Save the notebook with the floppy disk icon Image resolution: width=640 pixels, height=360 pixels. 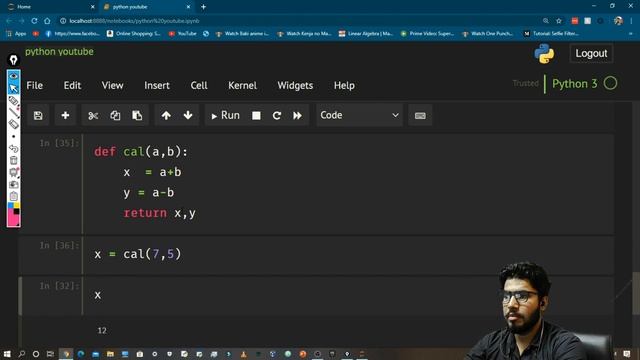click(x=38, y=116)
